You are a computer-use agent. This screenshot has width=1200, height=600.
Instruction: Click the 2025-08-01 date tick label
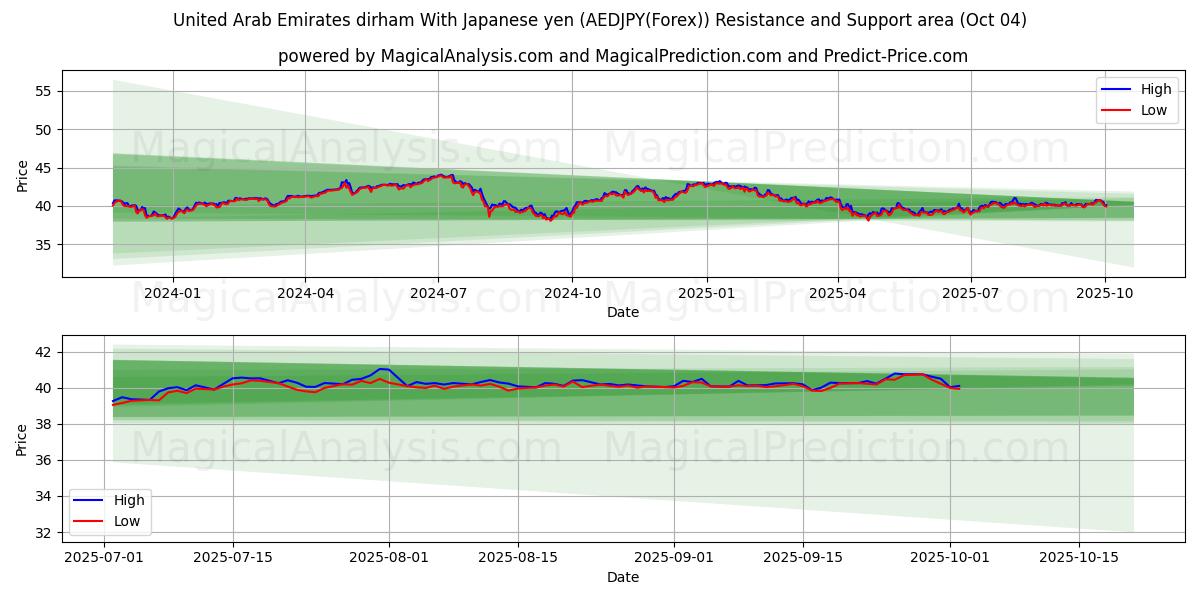pyautogui.click(x=389, y=558)
